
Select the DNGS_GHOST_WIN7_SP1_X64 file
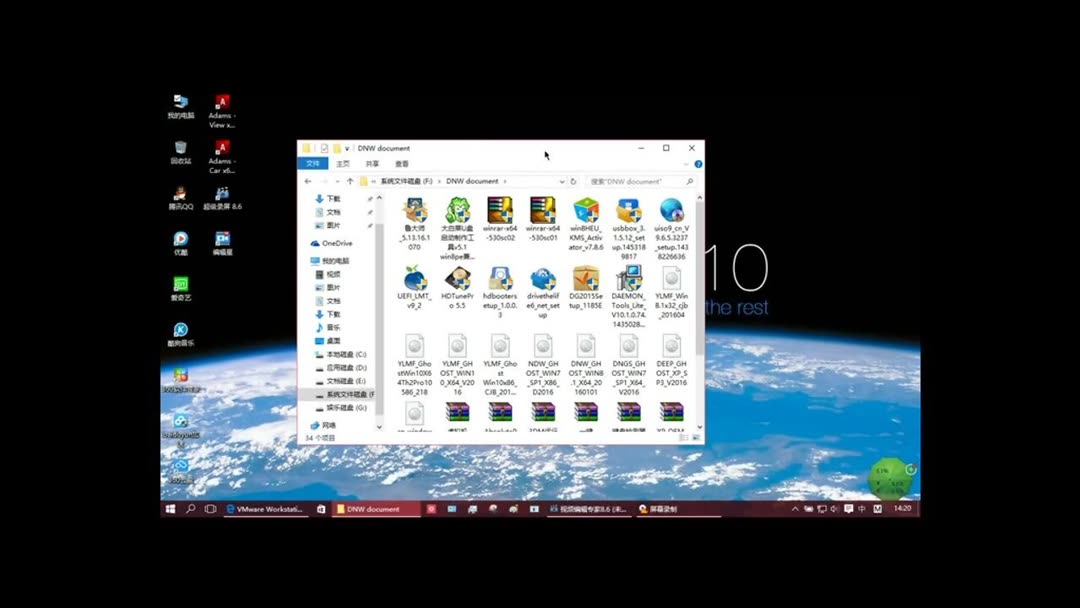[629, 365]
